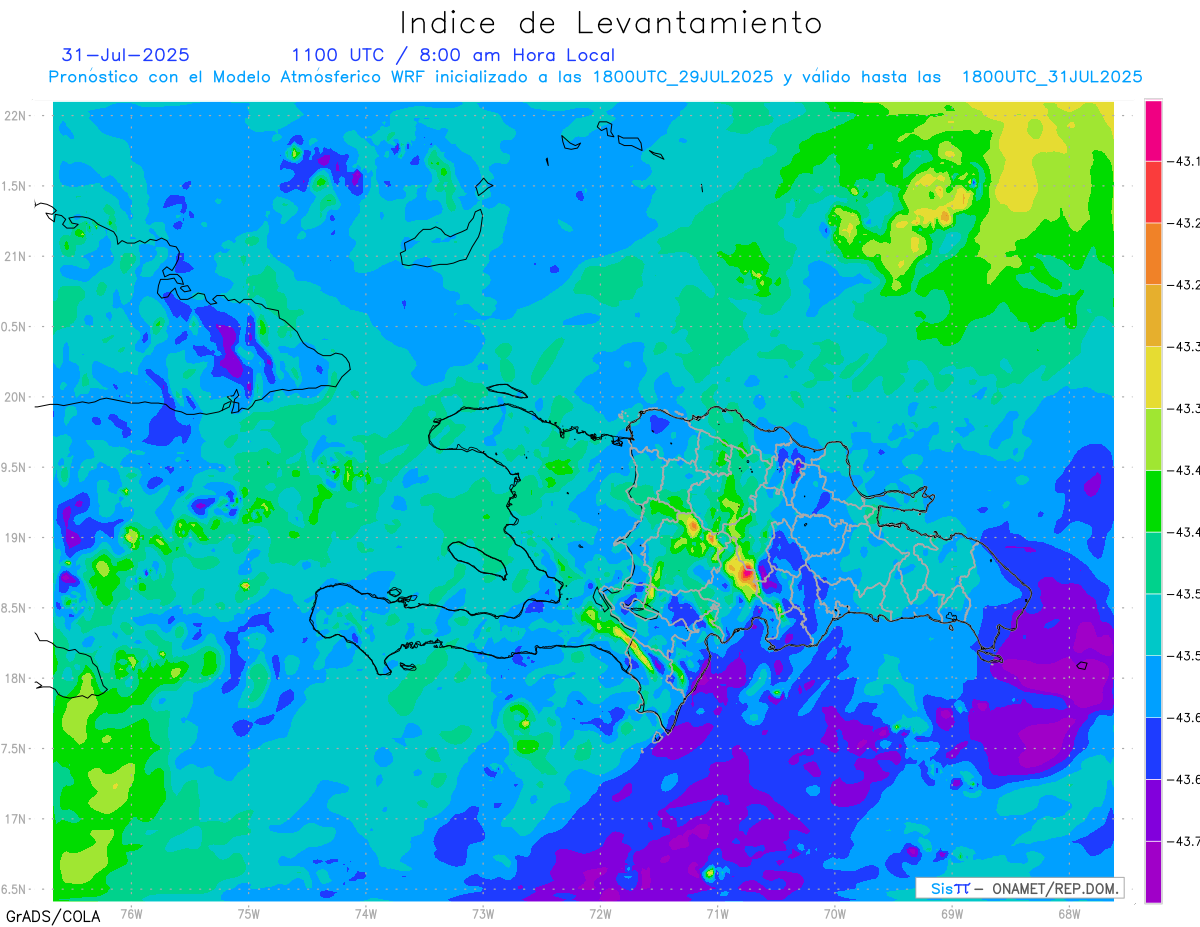Viewport: 1200px width, 927px height.
Task: Click the bottom purple swatch in the color legend
Action: (x=1153, y=871)
